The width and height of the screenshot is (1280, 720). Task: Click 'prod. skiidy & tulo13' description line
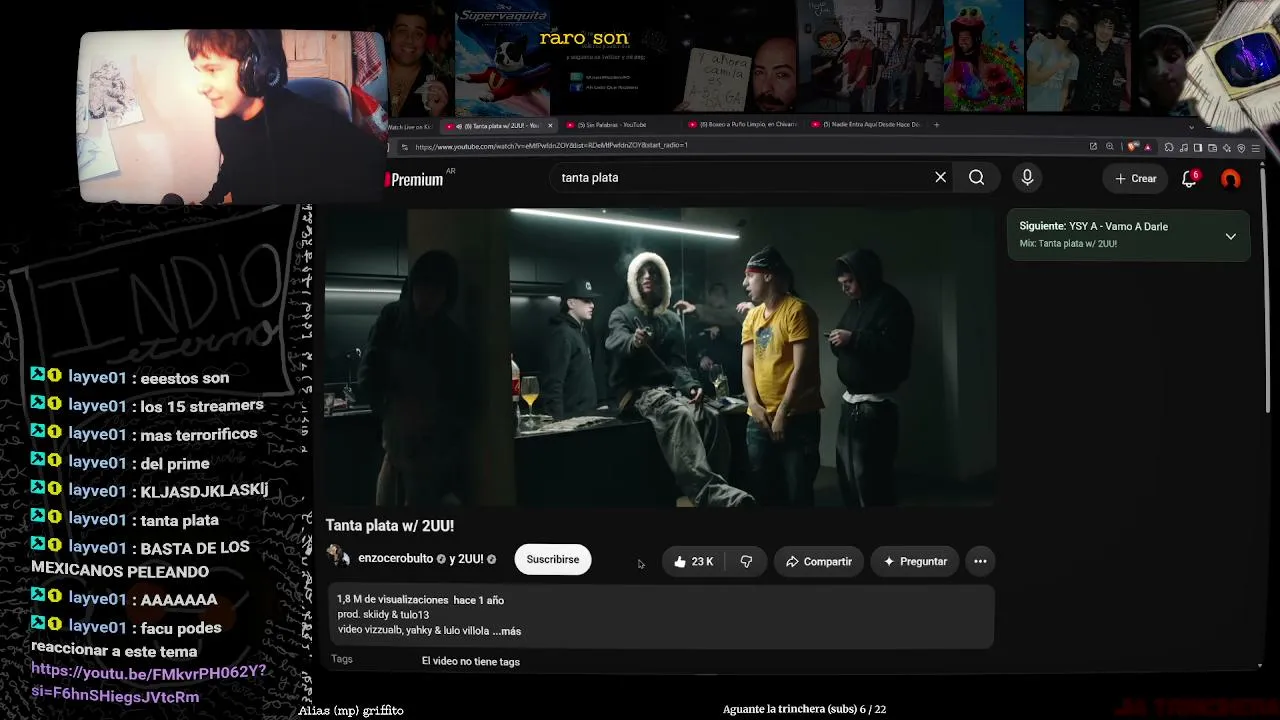click(383, 615)
